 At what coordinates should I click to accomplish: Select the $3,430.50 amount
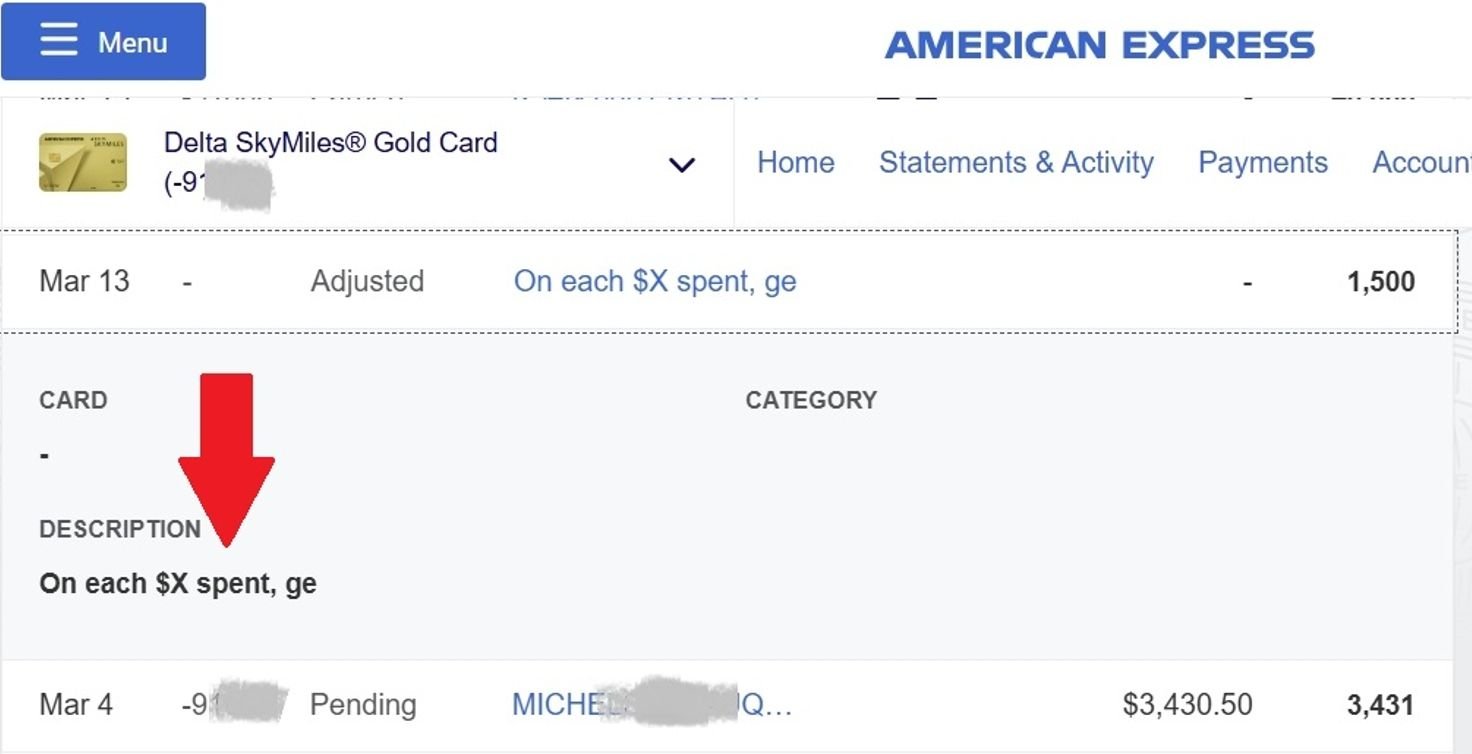pos(1187,704)
